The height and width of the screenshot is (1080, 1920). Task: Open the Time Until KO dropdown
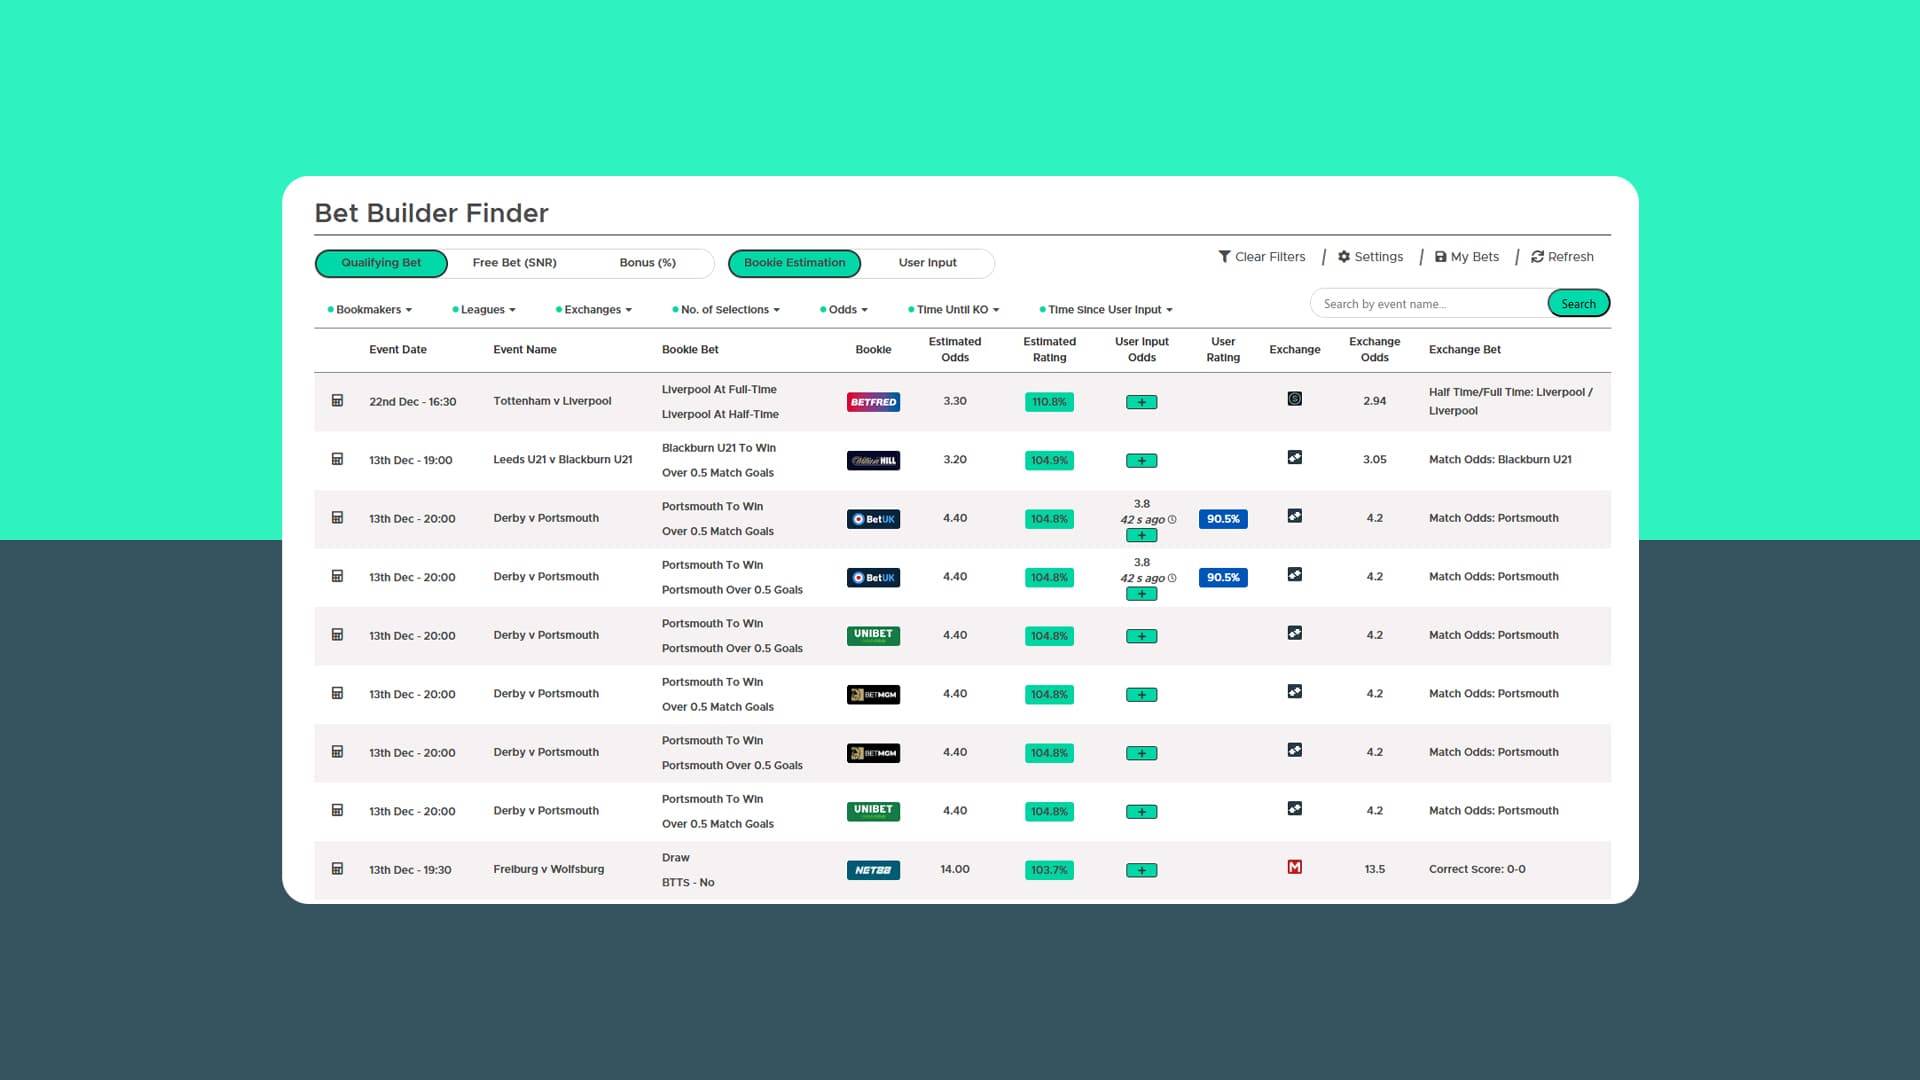pos(953,309)
